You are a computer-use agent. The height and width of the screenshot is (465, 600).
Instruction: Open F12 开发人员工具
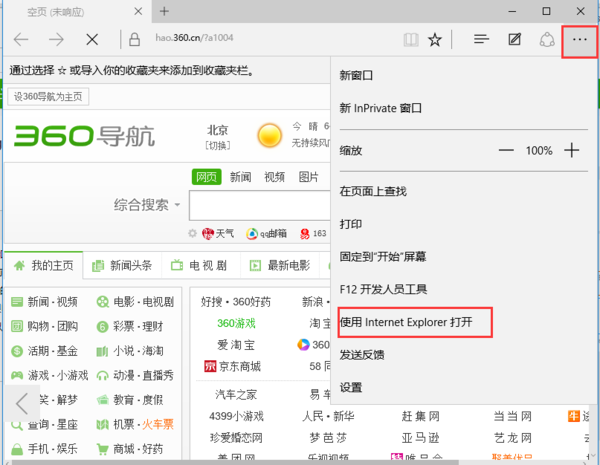(383, 289)
